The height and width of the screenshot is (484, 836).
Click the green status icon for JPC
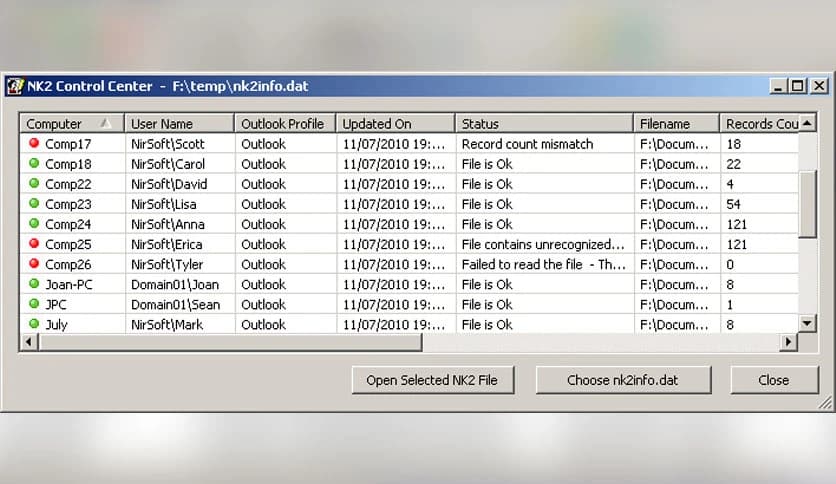coord(34,304)
